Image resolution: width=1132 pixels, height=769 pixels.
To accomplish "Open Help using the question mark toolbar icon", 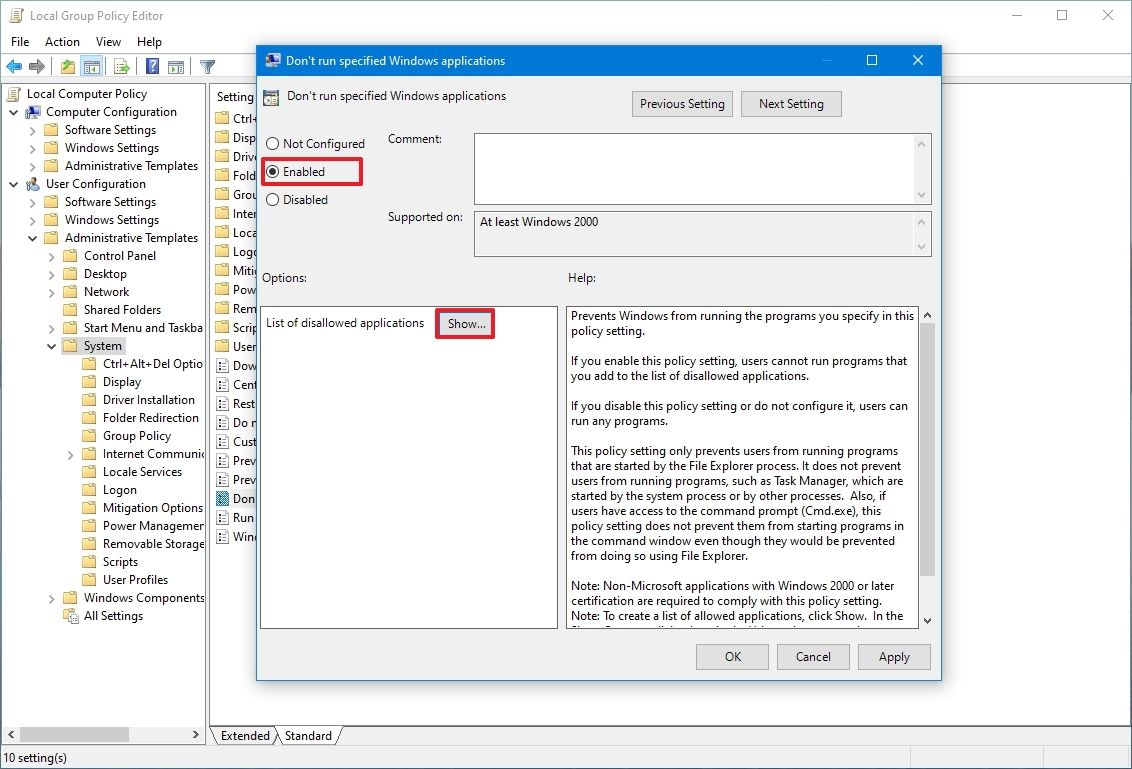I will point(151,66).
